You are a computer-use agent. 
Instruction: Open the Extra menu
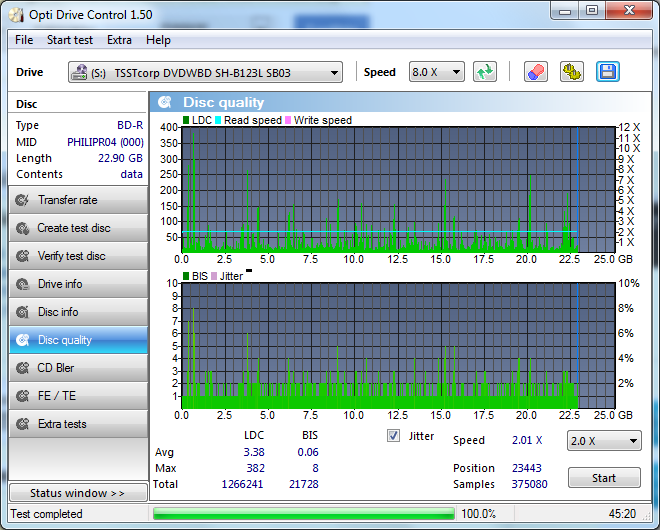119,40
